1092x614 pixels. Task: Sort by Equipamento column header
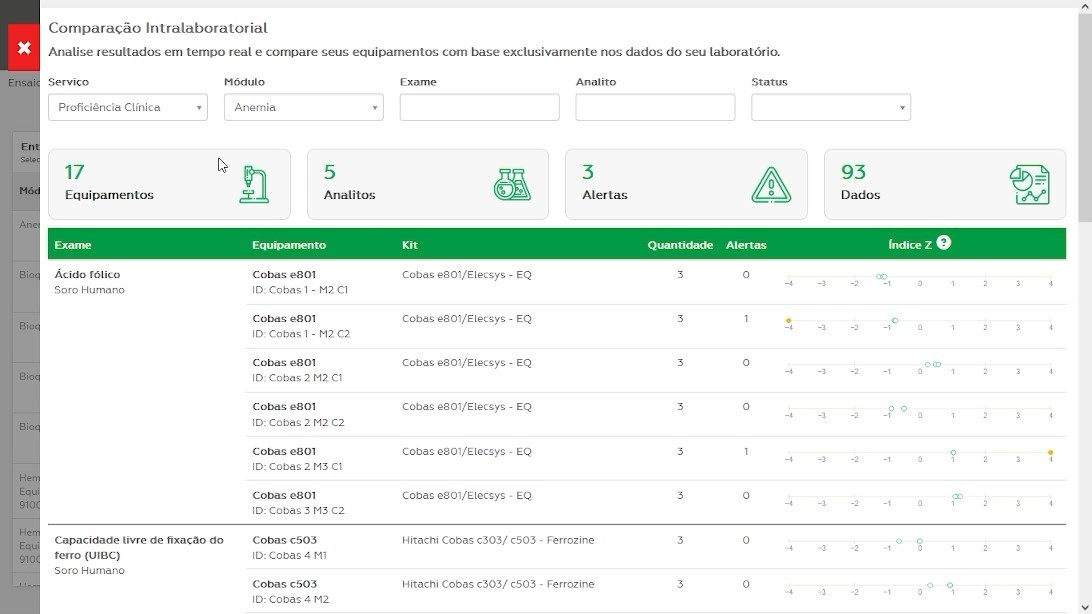[x=289, y=245]
